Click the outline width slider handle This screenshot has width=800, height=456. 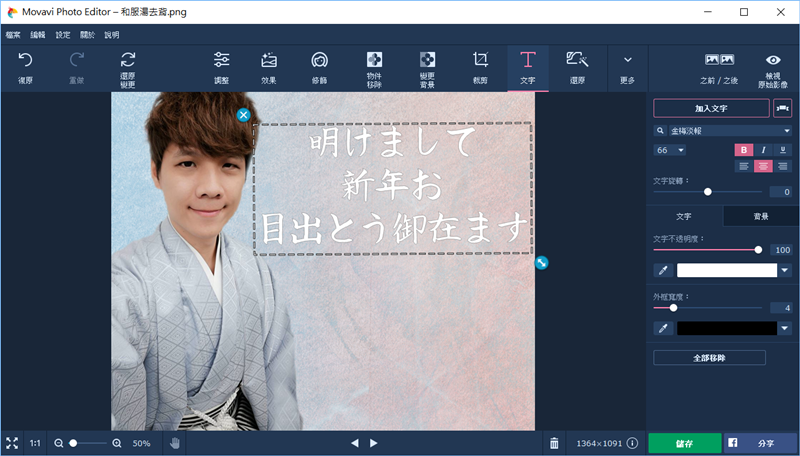coord(673,308)
